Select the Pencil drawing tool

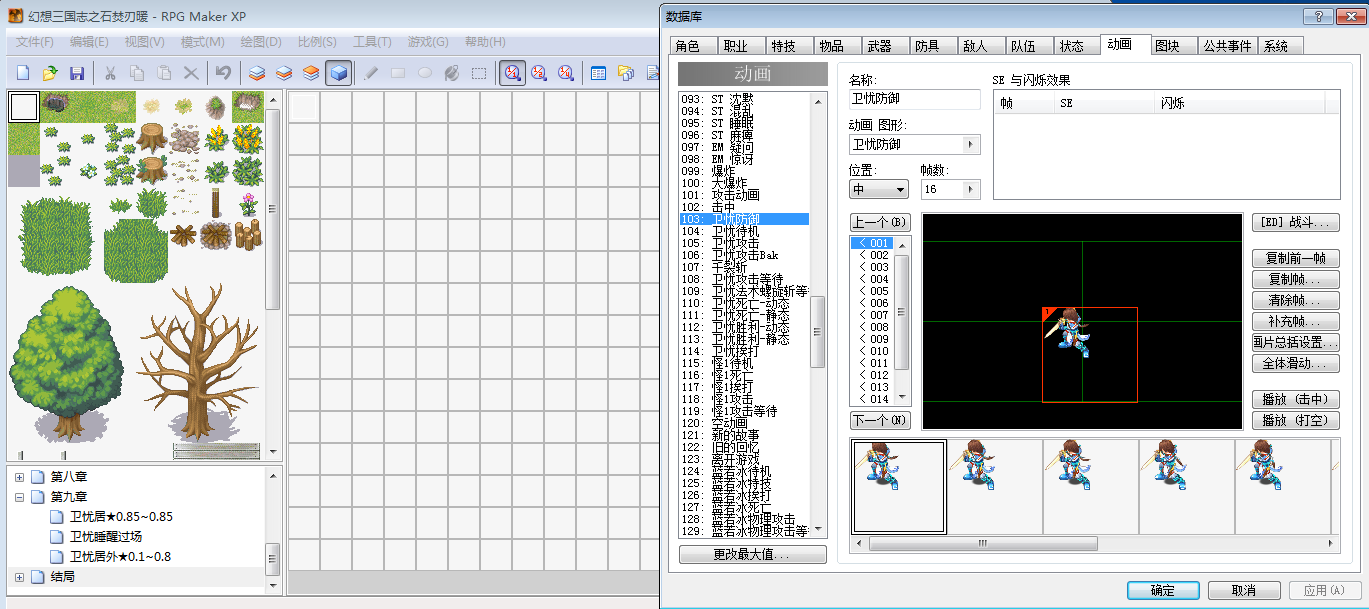[371, 73]
